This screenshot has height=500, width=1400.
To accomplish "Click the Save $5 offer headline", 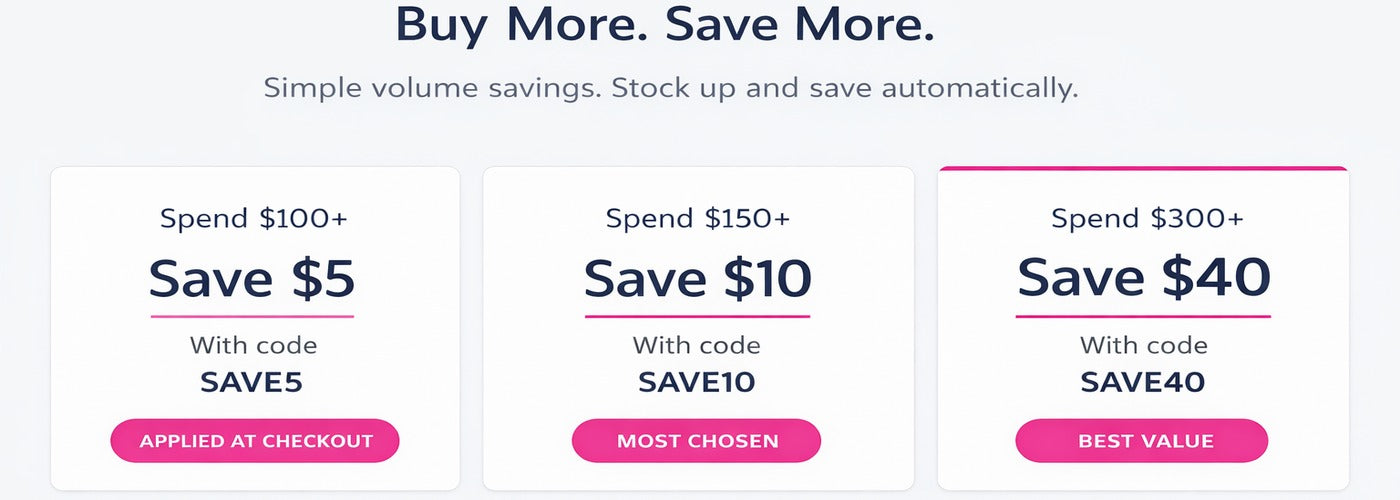I will (252, 279).
